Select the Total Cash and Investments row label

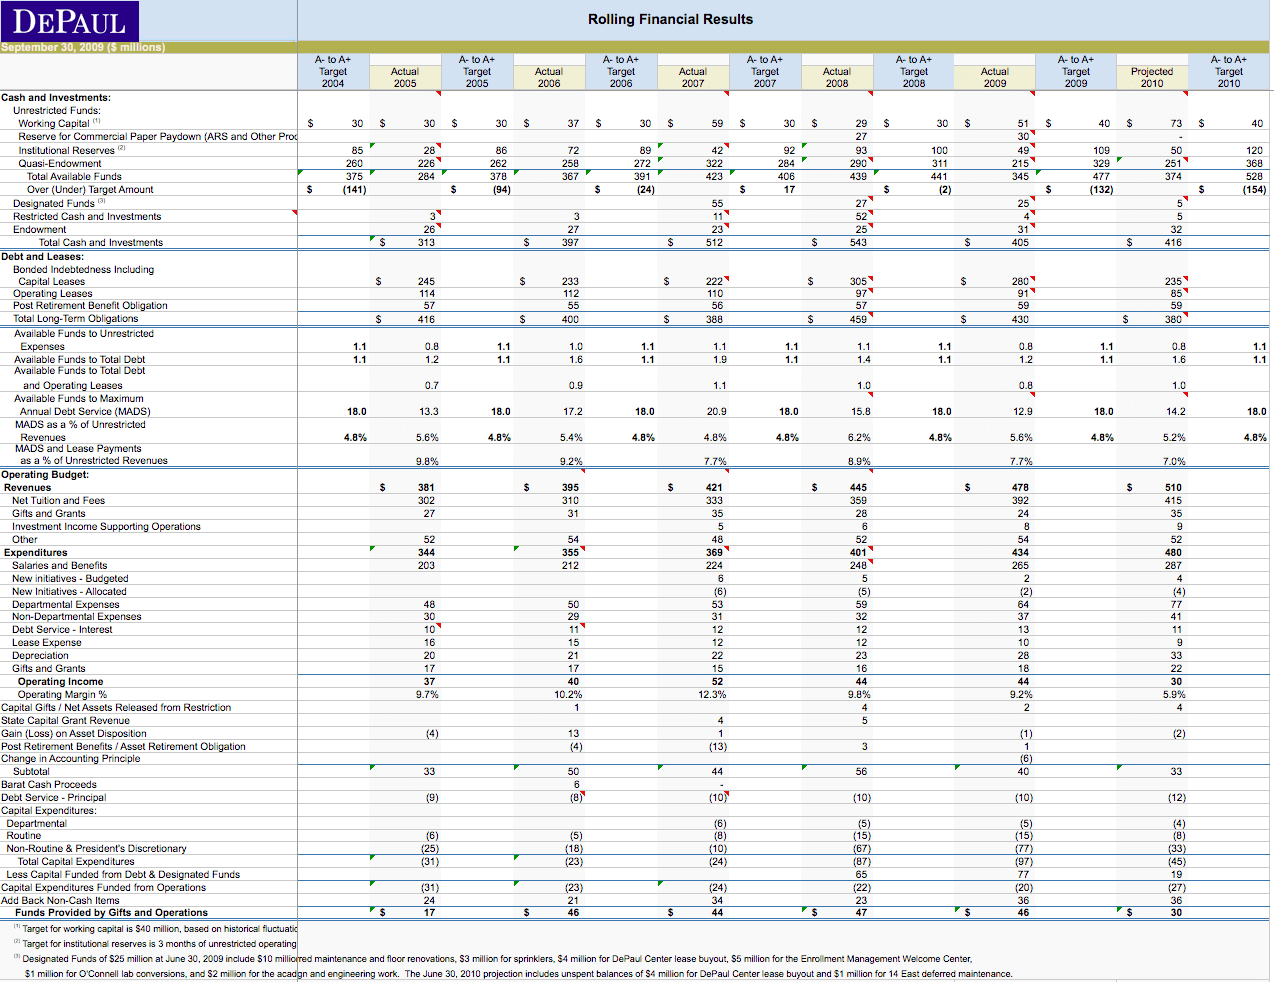[x=100, y=242]
